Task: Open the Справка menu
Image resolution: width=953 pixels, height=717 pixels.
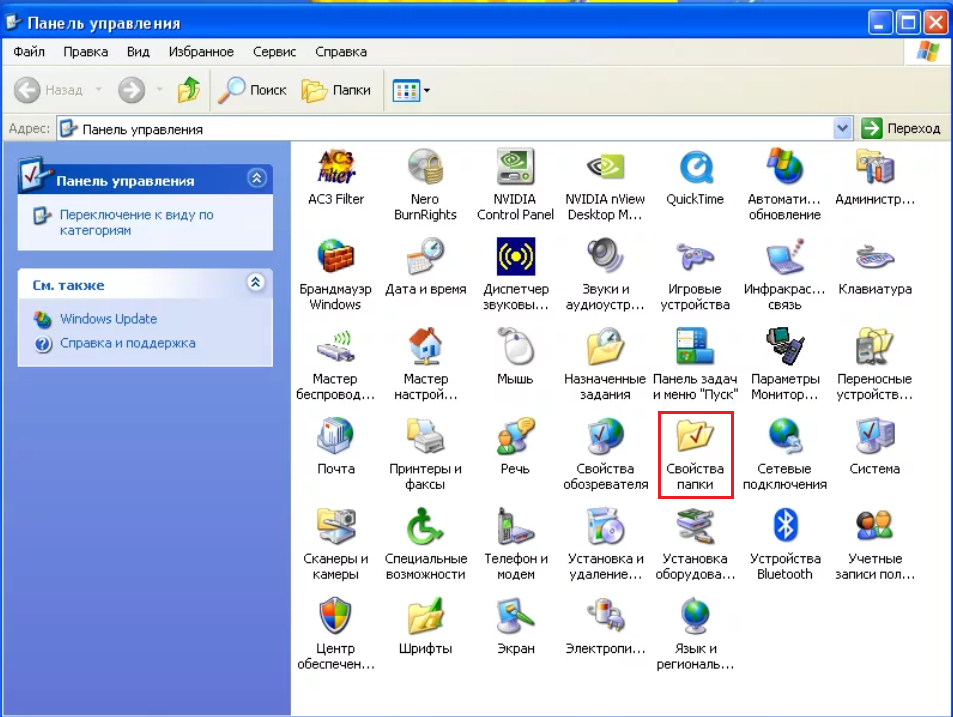Action: [x=341, y=52]
